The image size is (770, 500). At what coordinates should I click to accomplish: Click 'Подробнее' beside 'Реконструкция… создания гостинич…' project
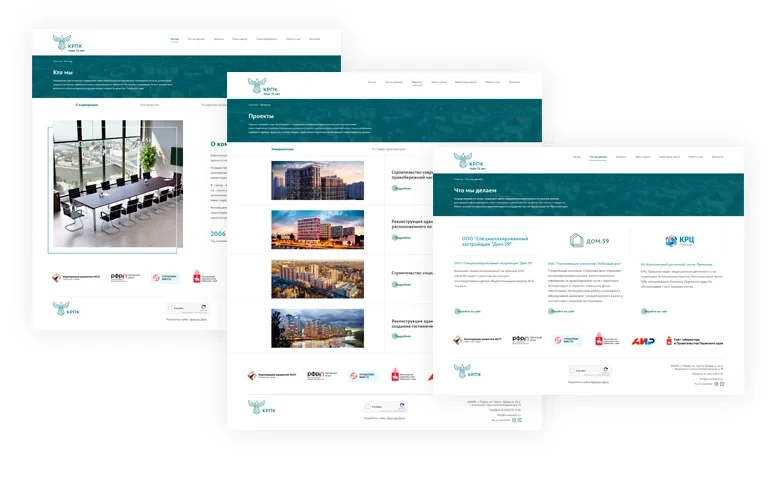tap(401, 336)
